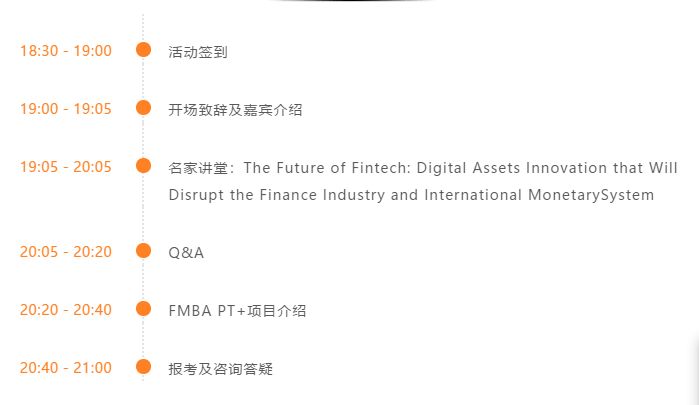Click the 19:05 - 20:05 time label
Viewport: 699px width, 405px height.
pos(66,167)
